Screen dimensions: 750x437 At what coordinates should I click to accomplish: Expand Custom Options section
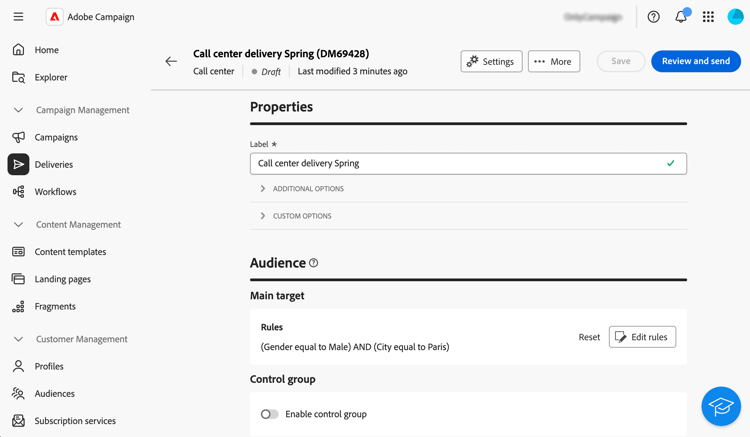[x=302, y=216]
